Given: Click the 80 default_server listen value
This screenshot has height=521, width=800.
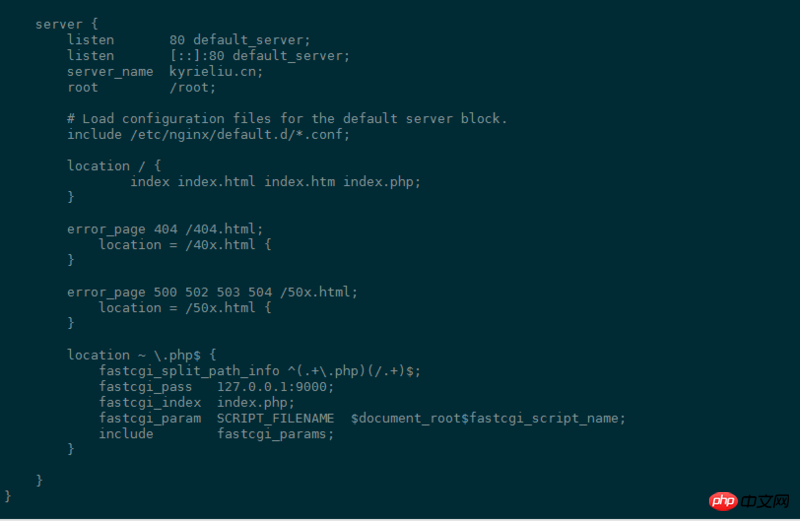Looking at the screenshot, I should point(239,40).
